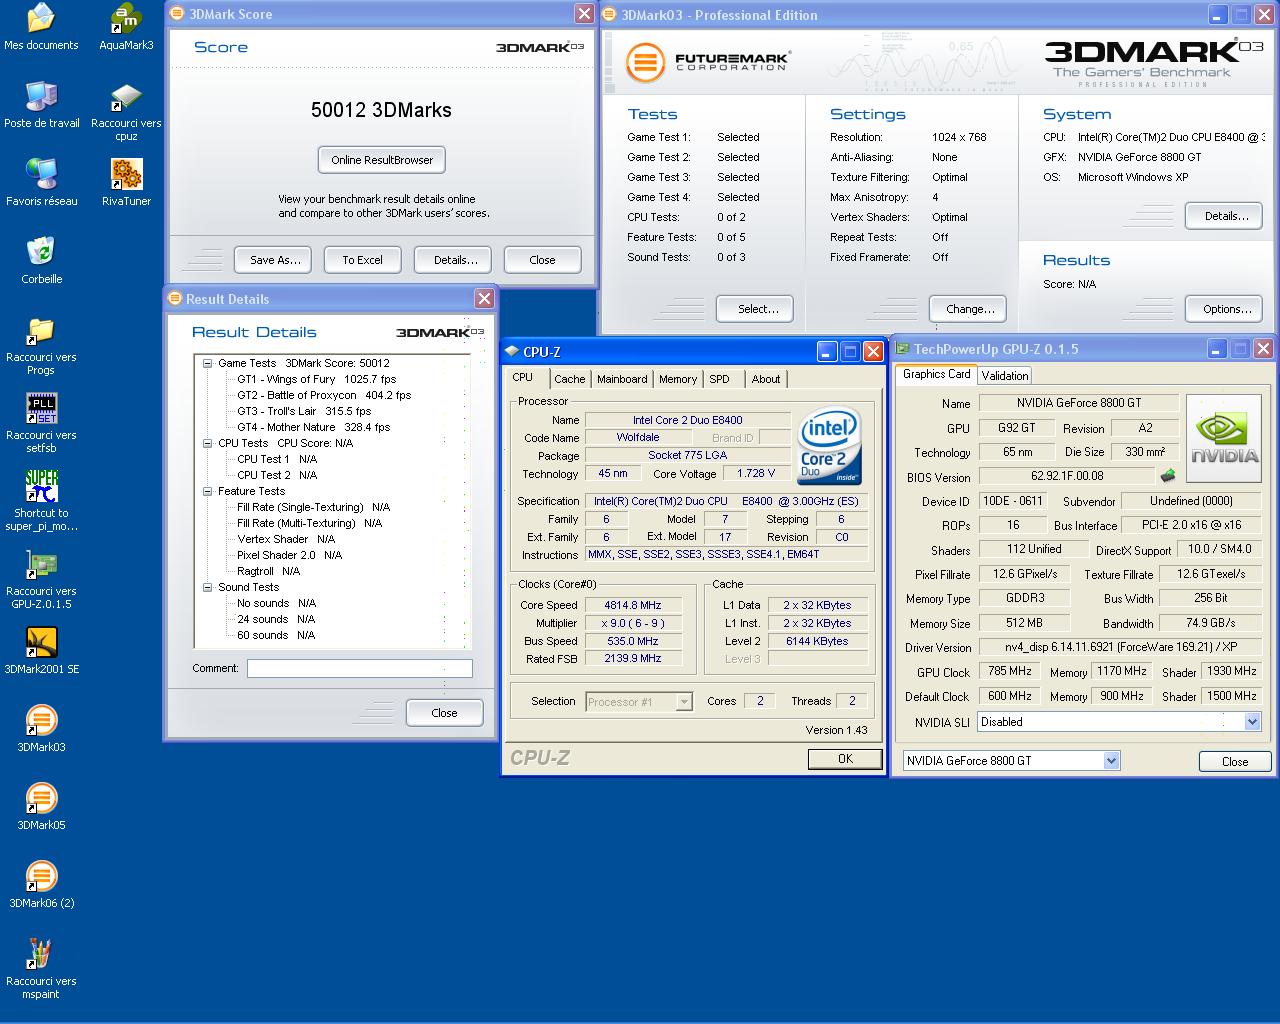This screenshot has width=1280, height=1024.
Task: Click Close button in GPU-Z
Action: [x=1235, y=761]
